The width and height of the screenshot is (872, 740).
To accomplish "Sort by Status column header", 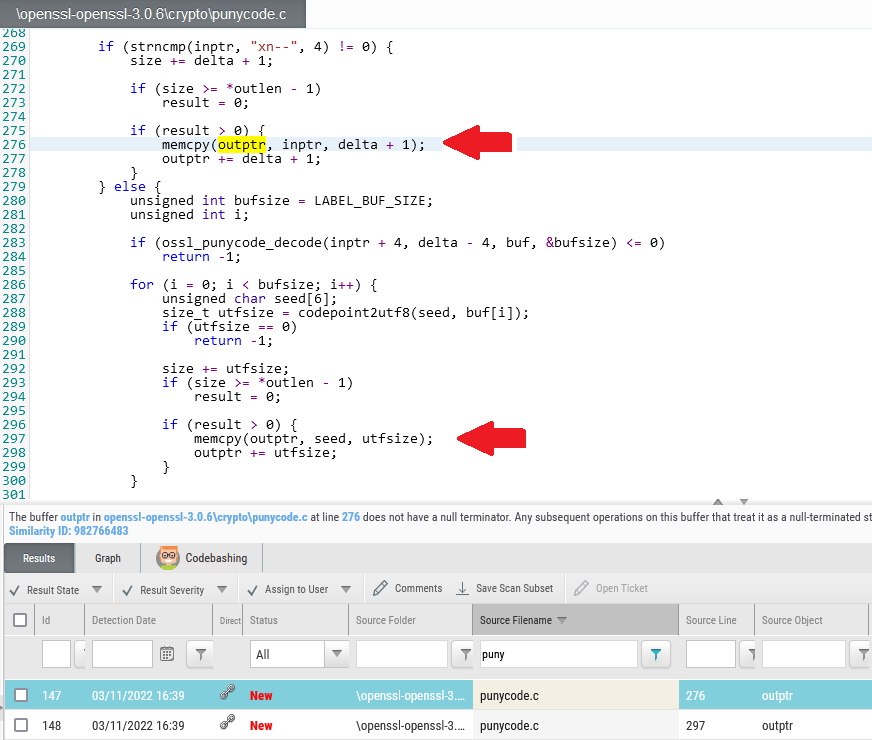I will tap(264, 620).
